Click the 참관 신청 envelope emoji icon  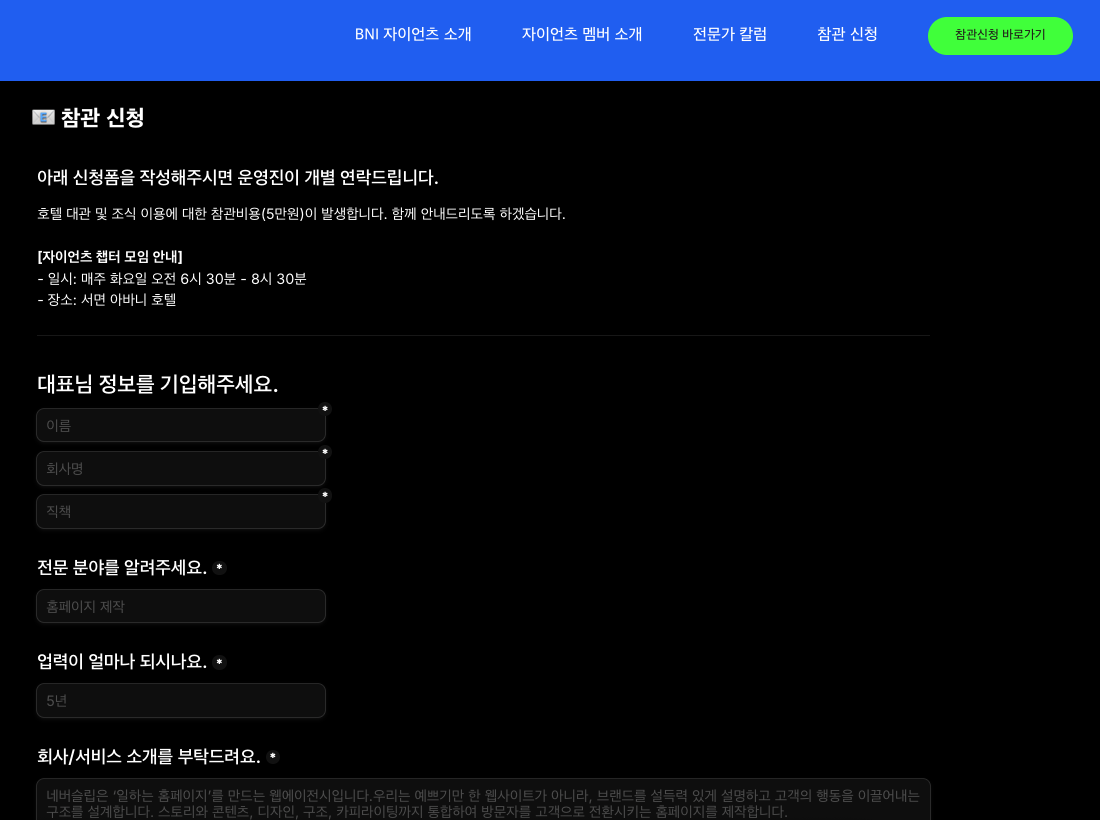tap(42, 117)
